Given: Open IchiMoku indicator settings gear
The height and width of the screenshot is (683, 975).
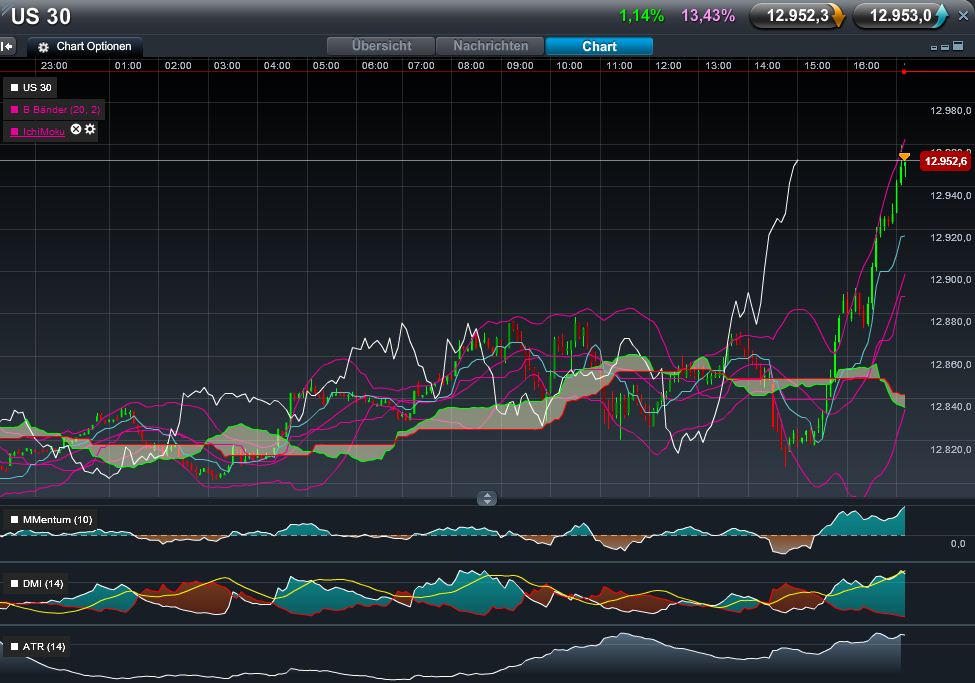Looking at the screenshot, I should click(x=90, y=130).
